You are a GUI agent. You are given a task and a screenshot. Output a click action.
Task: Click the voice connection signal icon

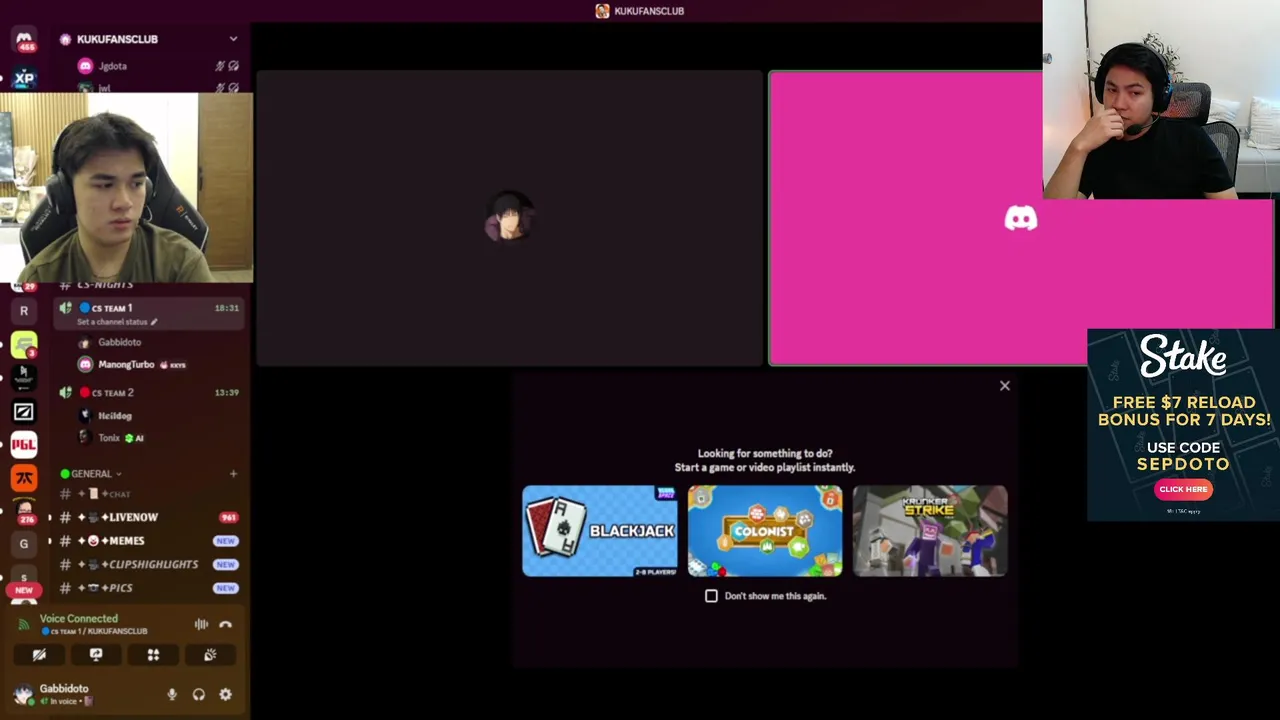point(24,624)
